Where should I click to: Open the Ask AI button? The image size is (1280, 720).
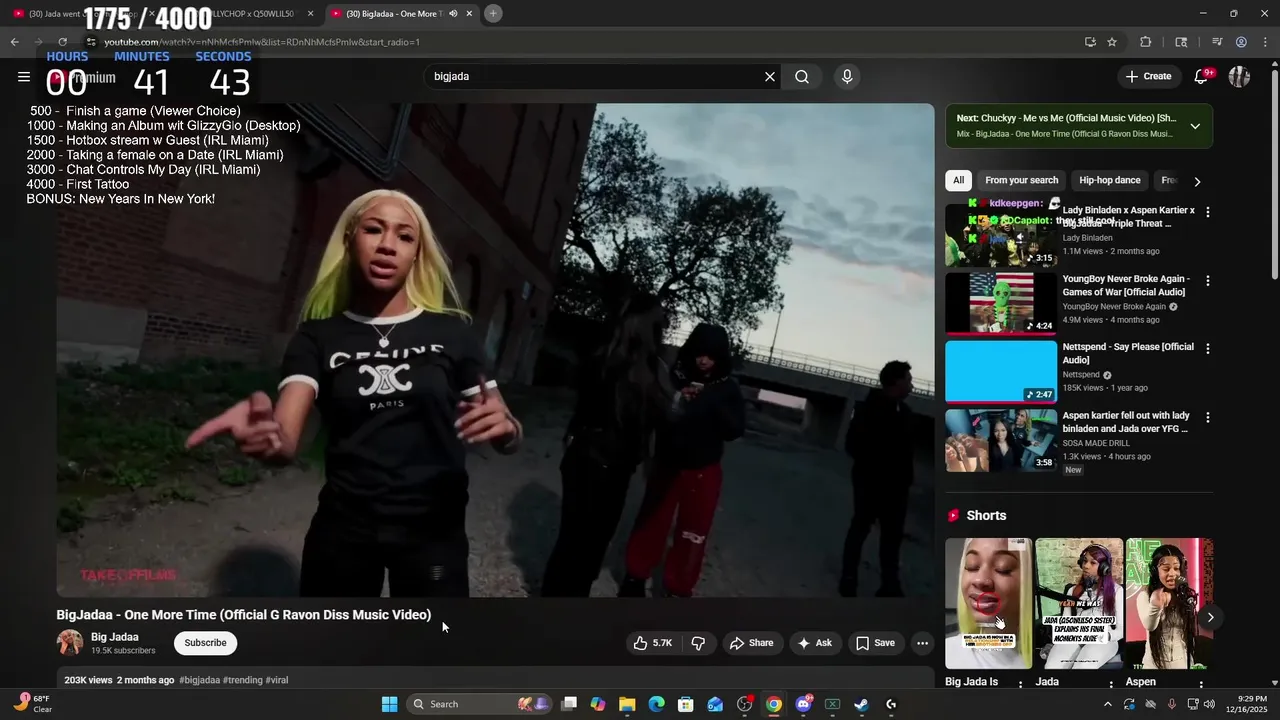point(814,643)
